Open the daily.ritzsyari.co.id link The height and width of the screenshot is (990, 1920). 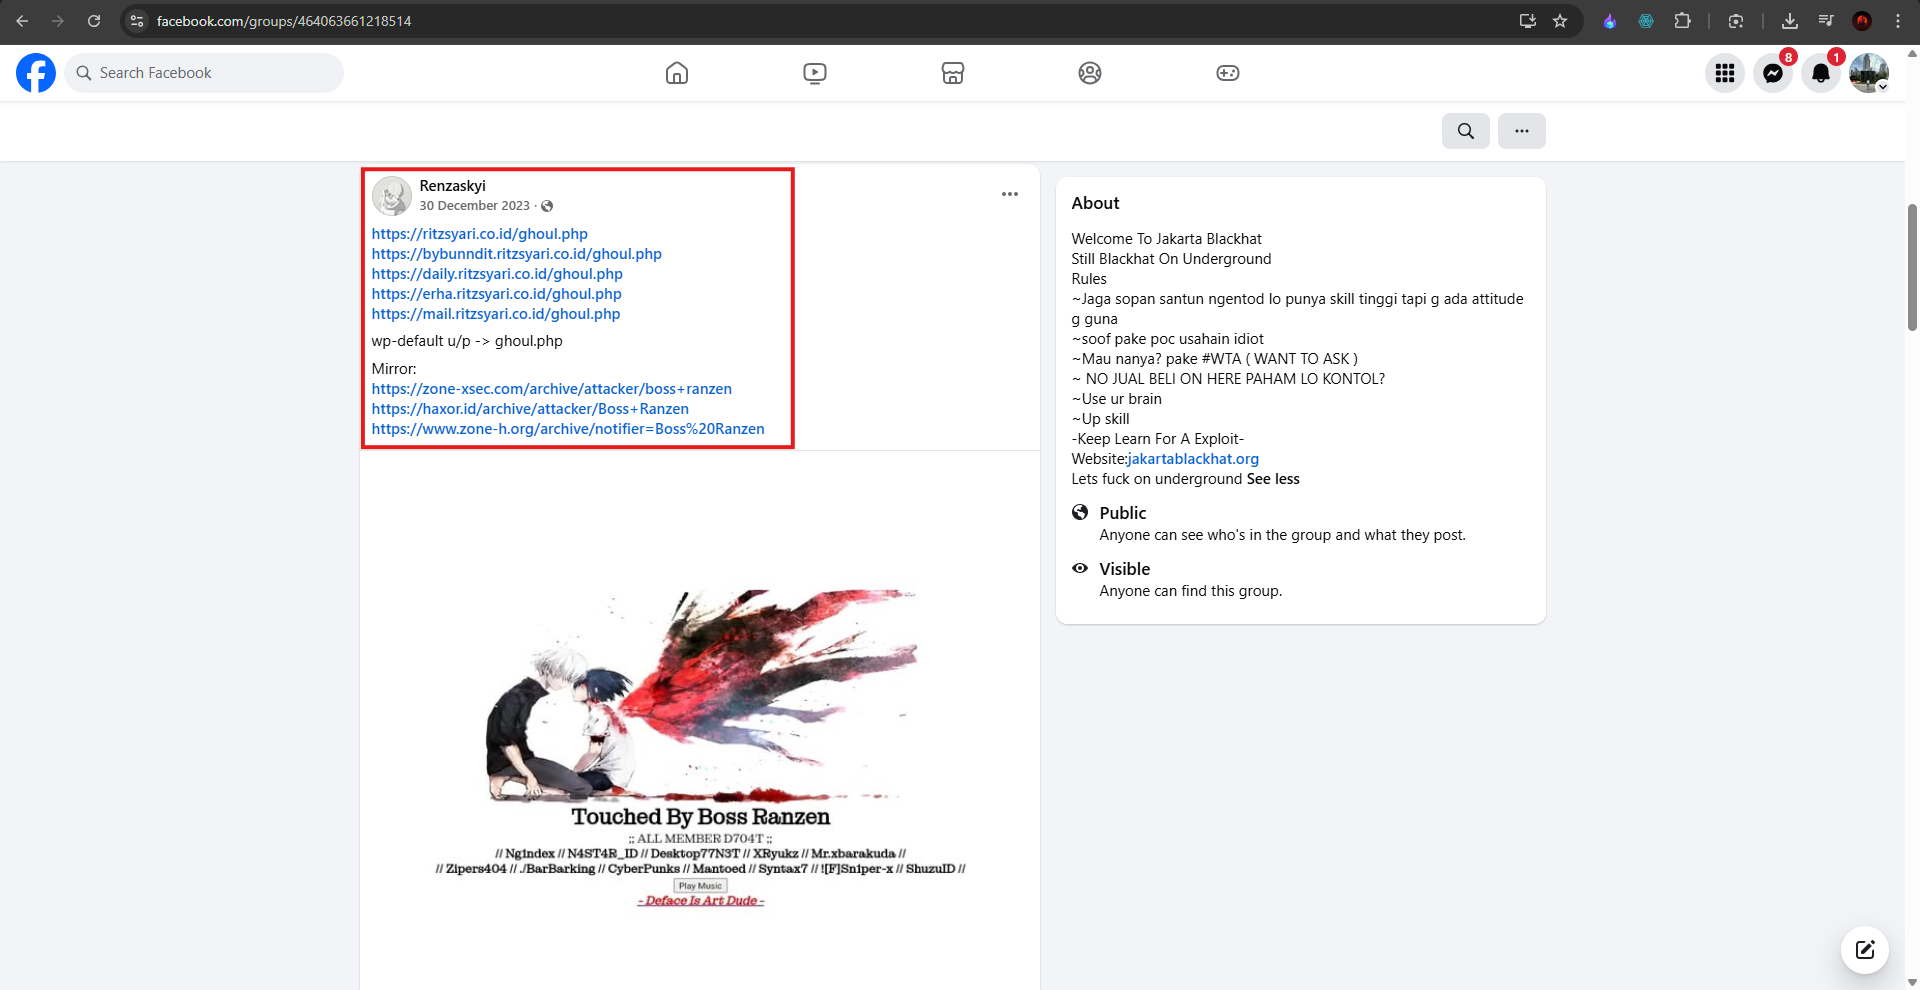(x=497, y=274)
